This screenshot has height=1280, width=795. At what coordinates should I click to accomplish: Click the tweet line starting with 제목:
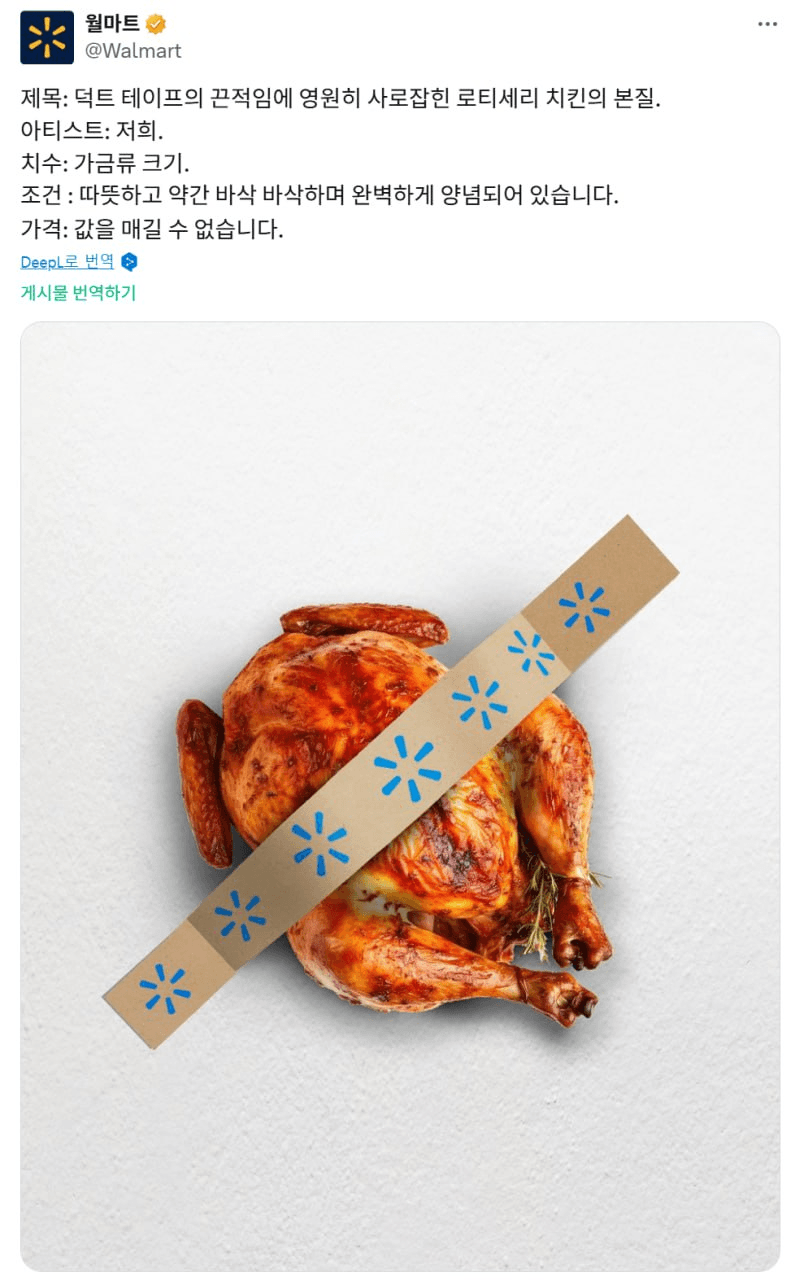(x=341, y=99)
